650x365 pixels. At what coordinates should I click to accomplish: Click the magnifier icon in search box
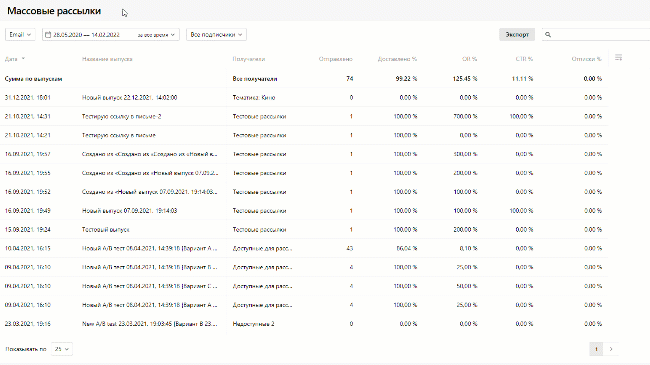[548, 34]
